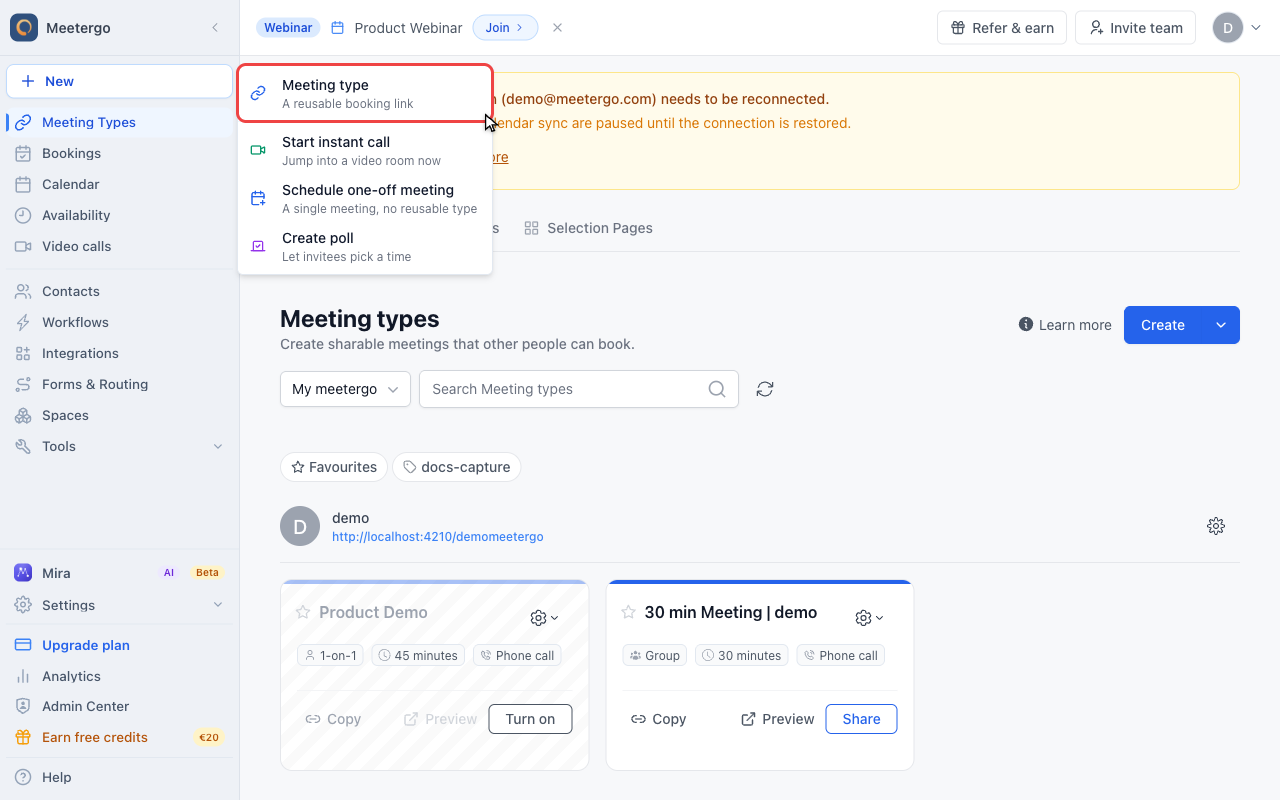Click the New button in sidebar
Viewport: 1280px width, 800px height.
(x=119, y=81)
